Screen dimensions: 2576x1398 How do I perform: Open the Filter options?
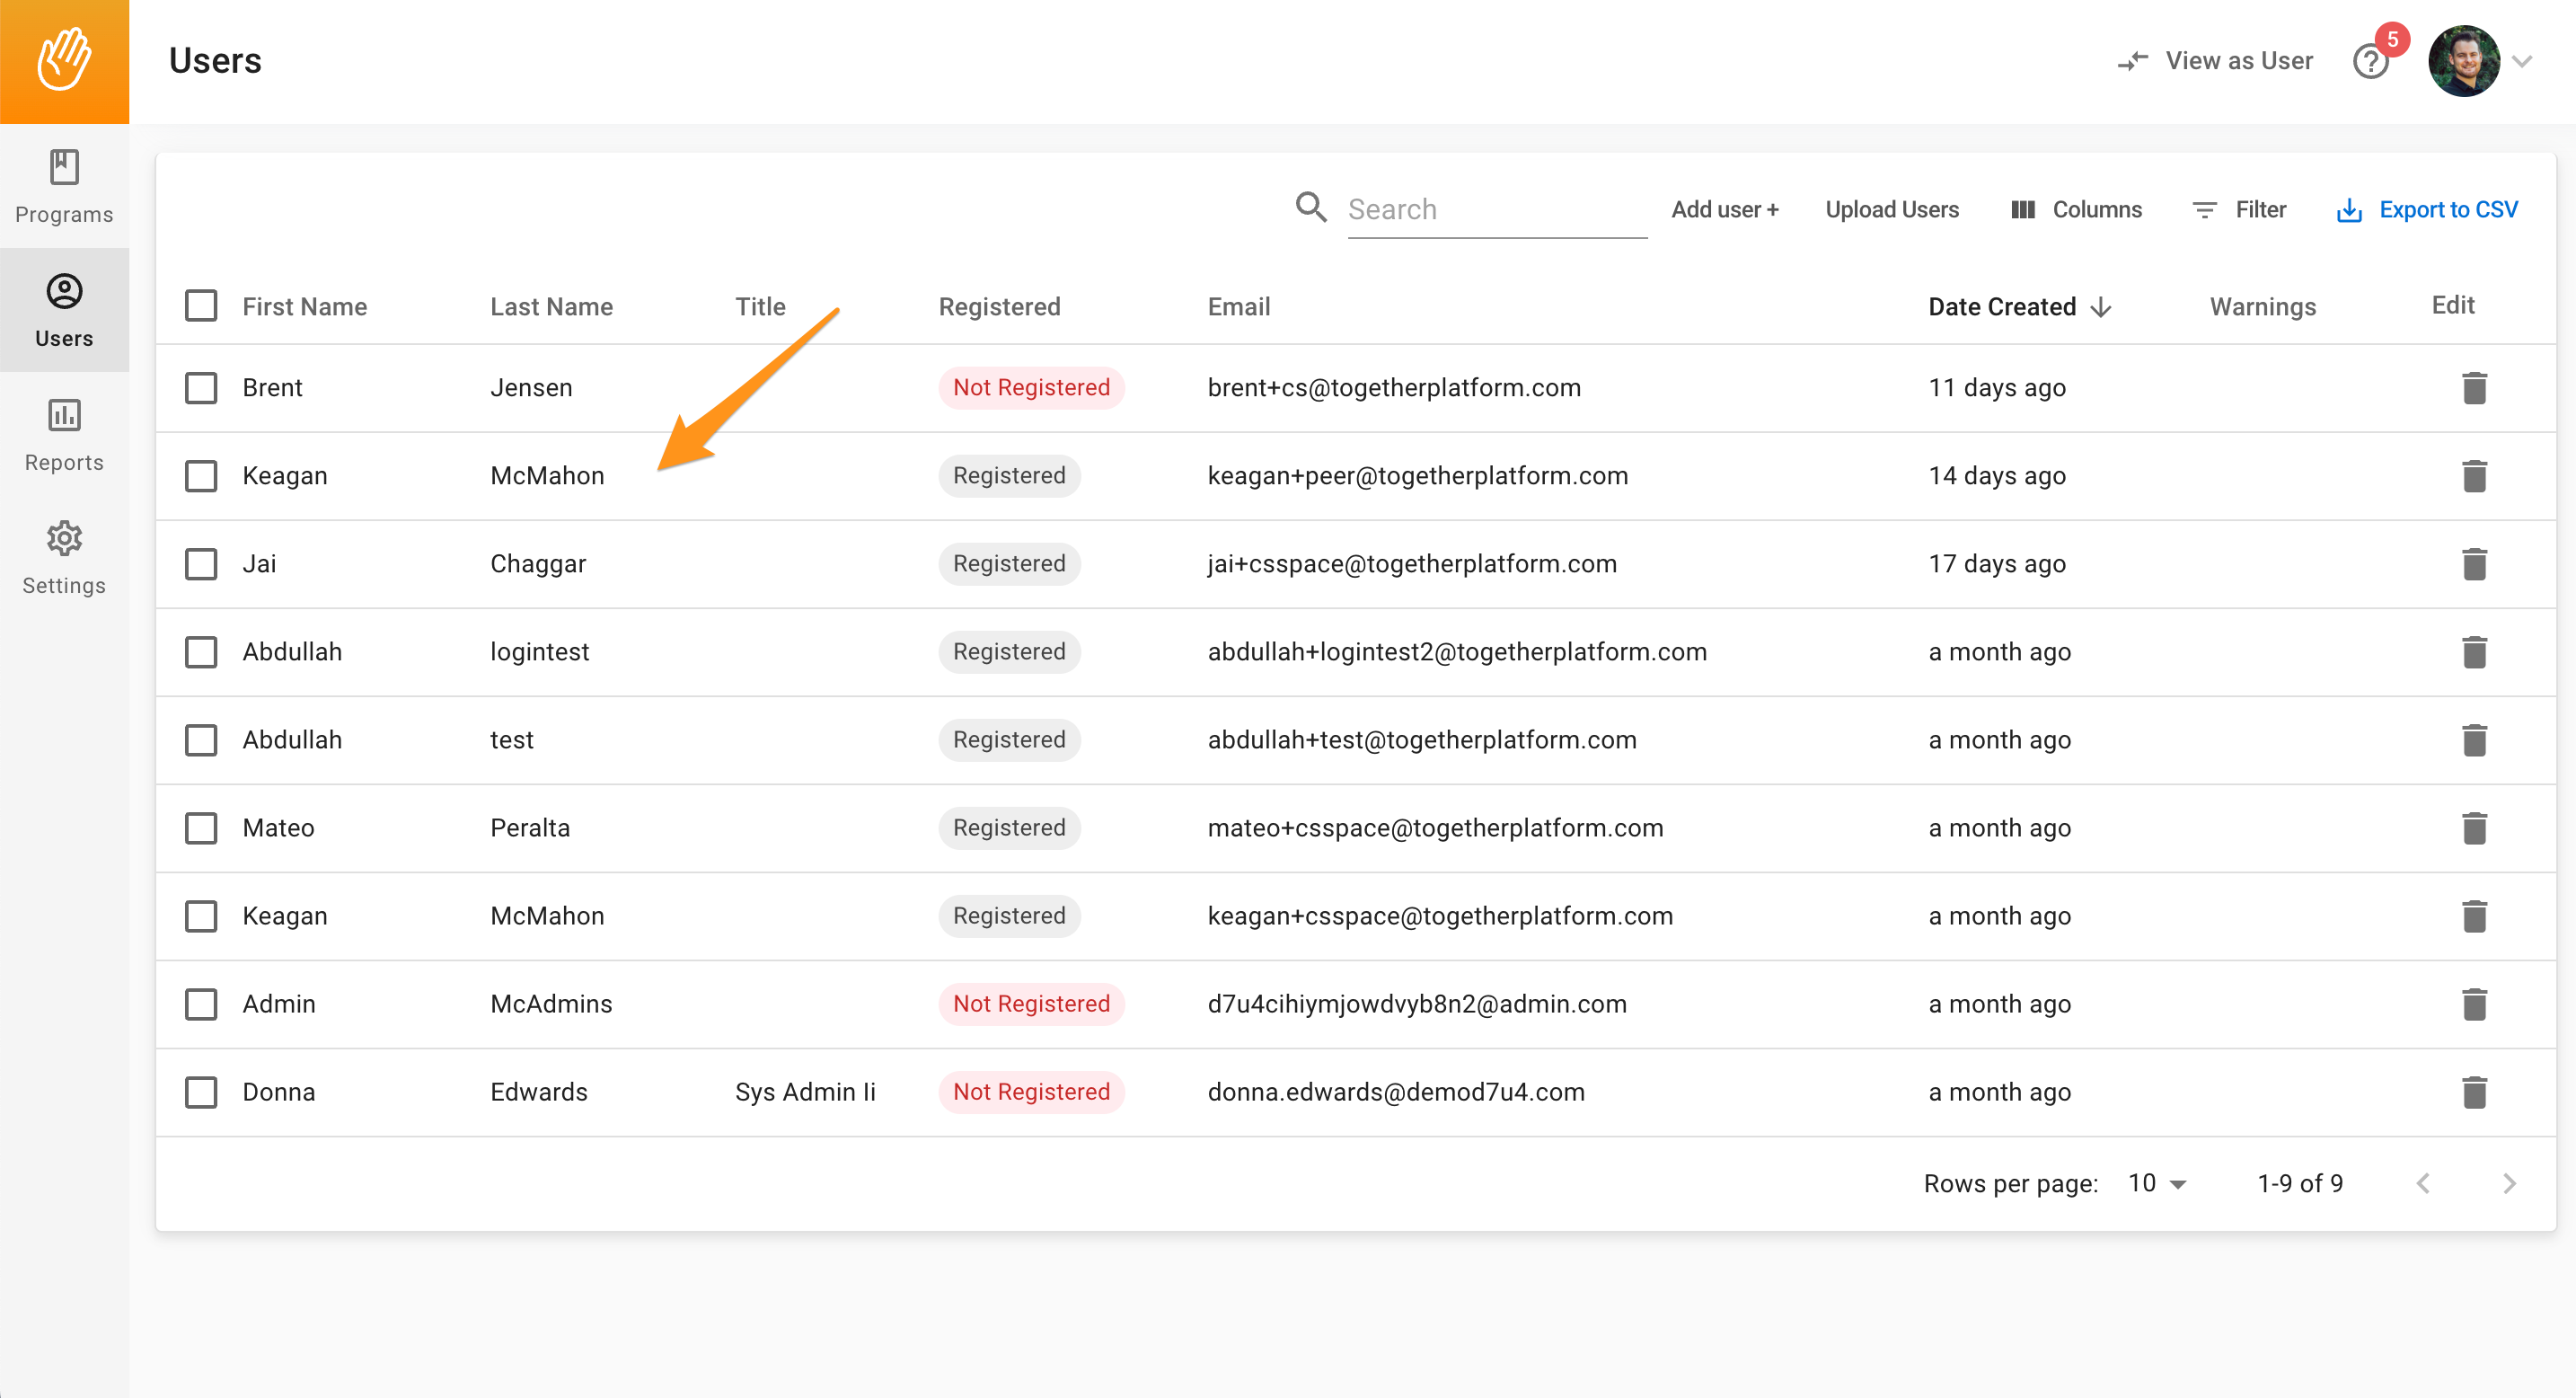point(2239,210)
